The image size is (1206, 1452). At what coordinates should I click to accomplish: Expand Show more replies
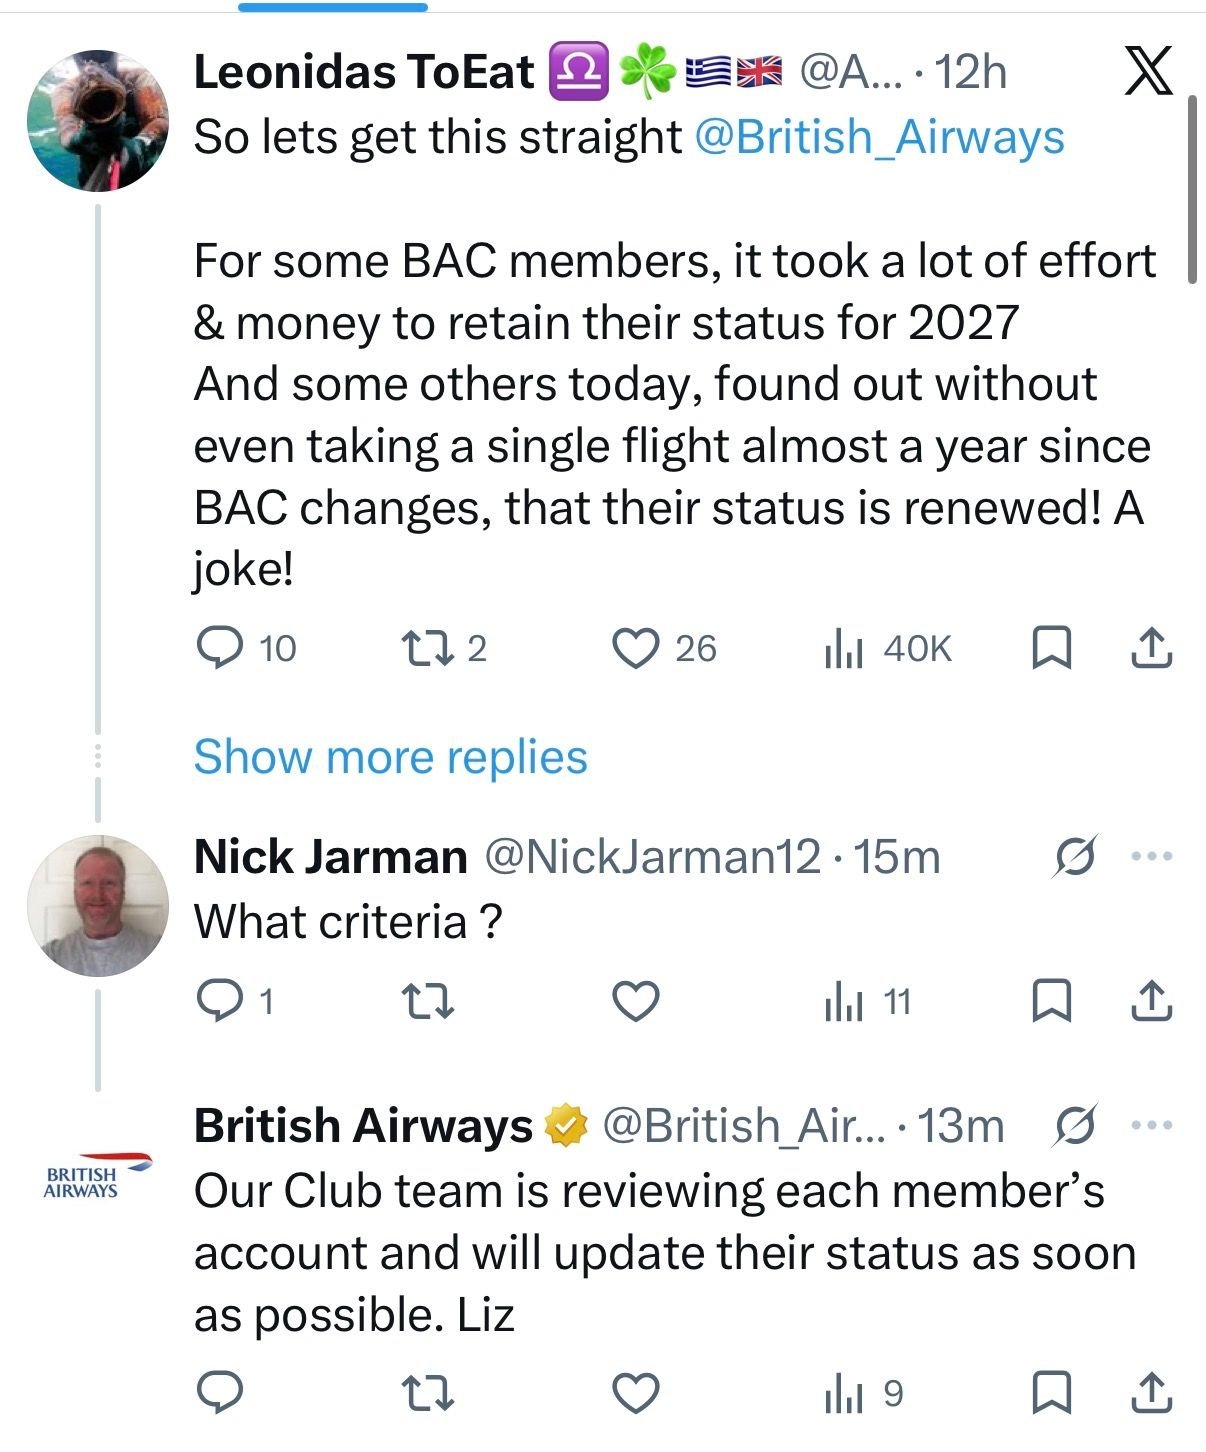tap(390, 757)
